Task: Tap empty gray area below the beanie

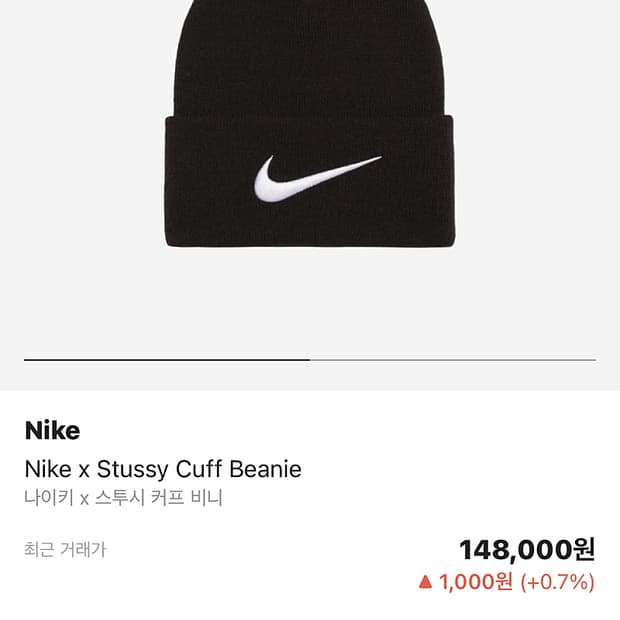Action: (310, 300)
